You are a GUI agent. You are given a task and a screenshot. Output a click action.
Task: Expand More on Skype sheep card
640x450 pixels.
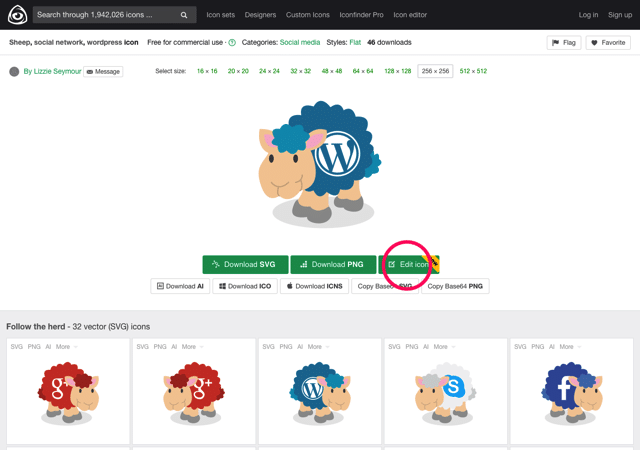point(444,347)
